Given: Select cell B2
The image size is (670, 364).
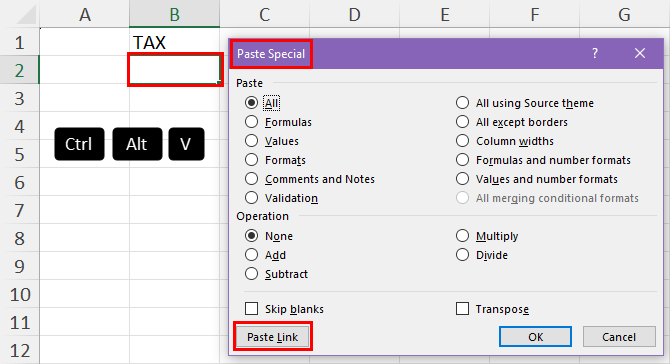Looking at the screenshot, I should (x=175, y=70).
